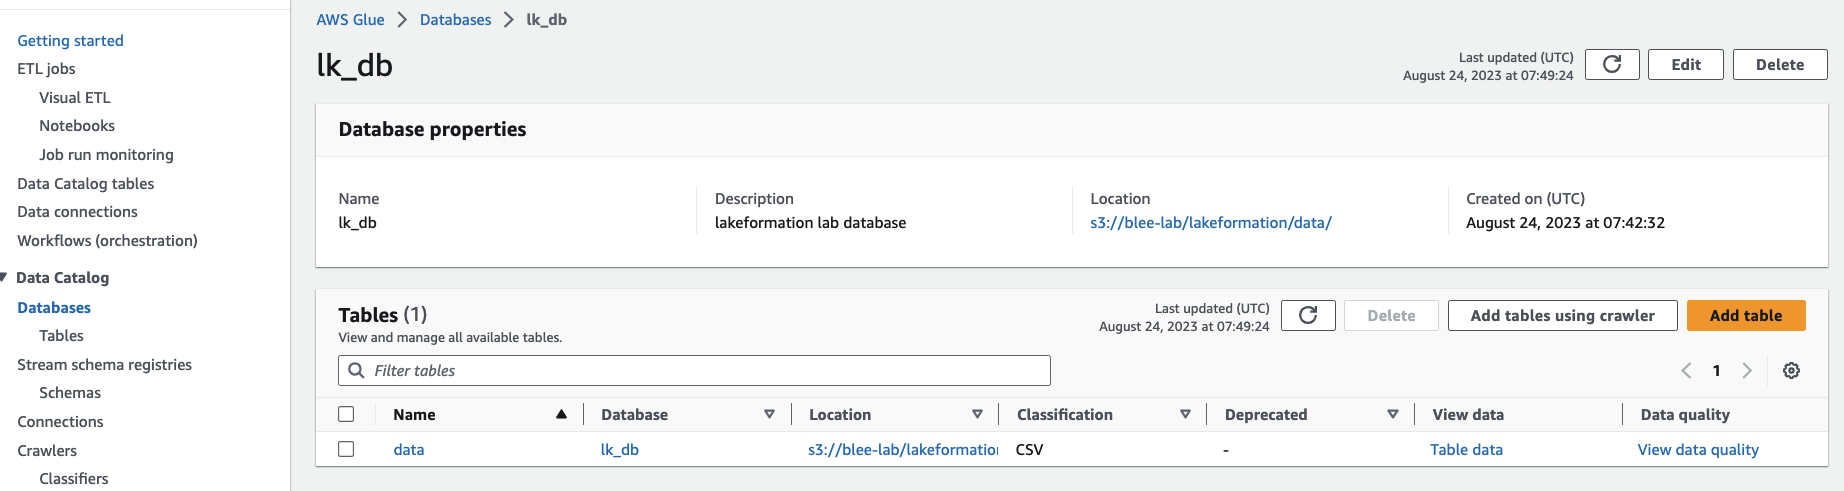Click Add tables using crawler

tap(1562, 316)
